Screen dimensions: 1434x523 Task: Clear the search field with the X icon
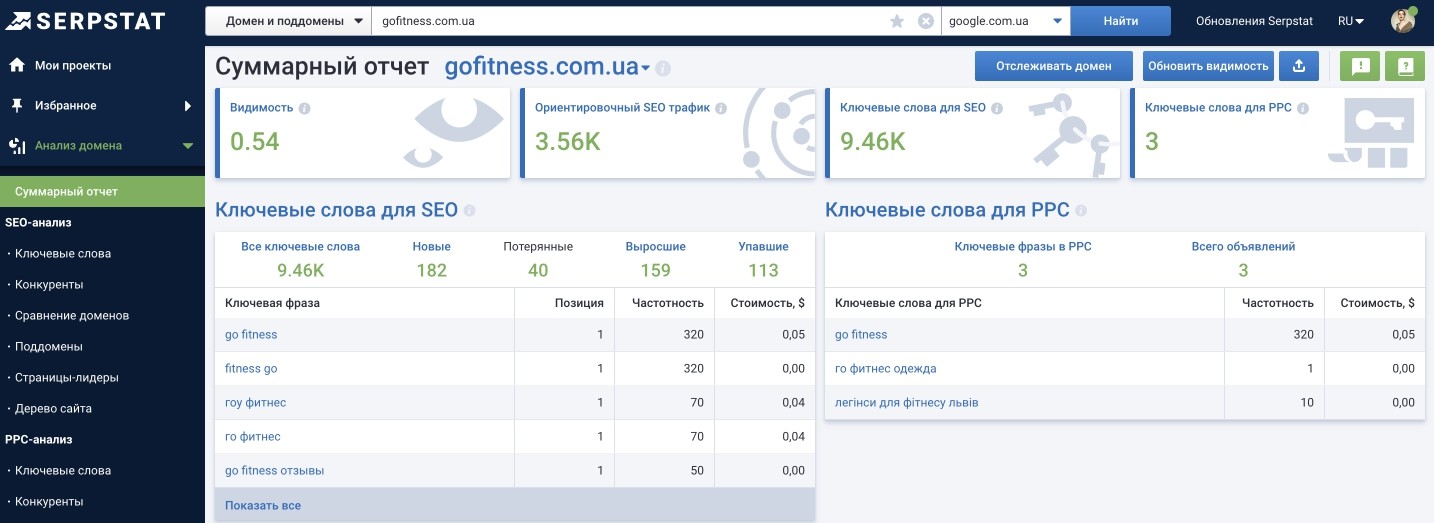(926, 21)
